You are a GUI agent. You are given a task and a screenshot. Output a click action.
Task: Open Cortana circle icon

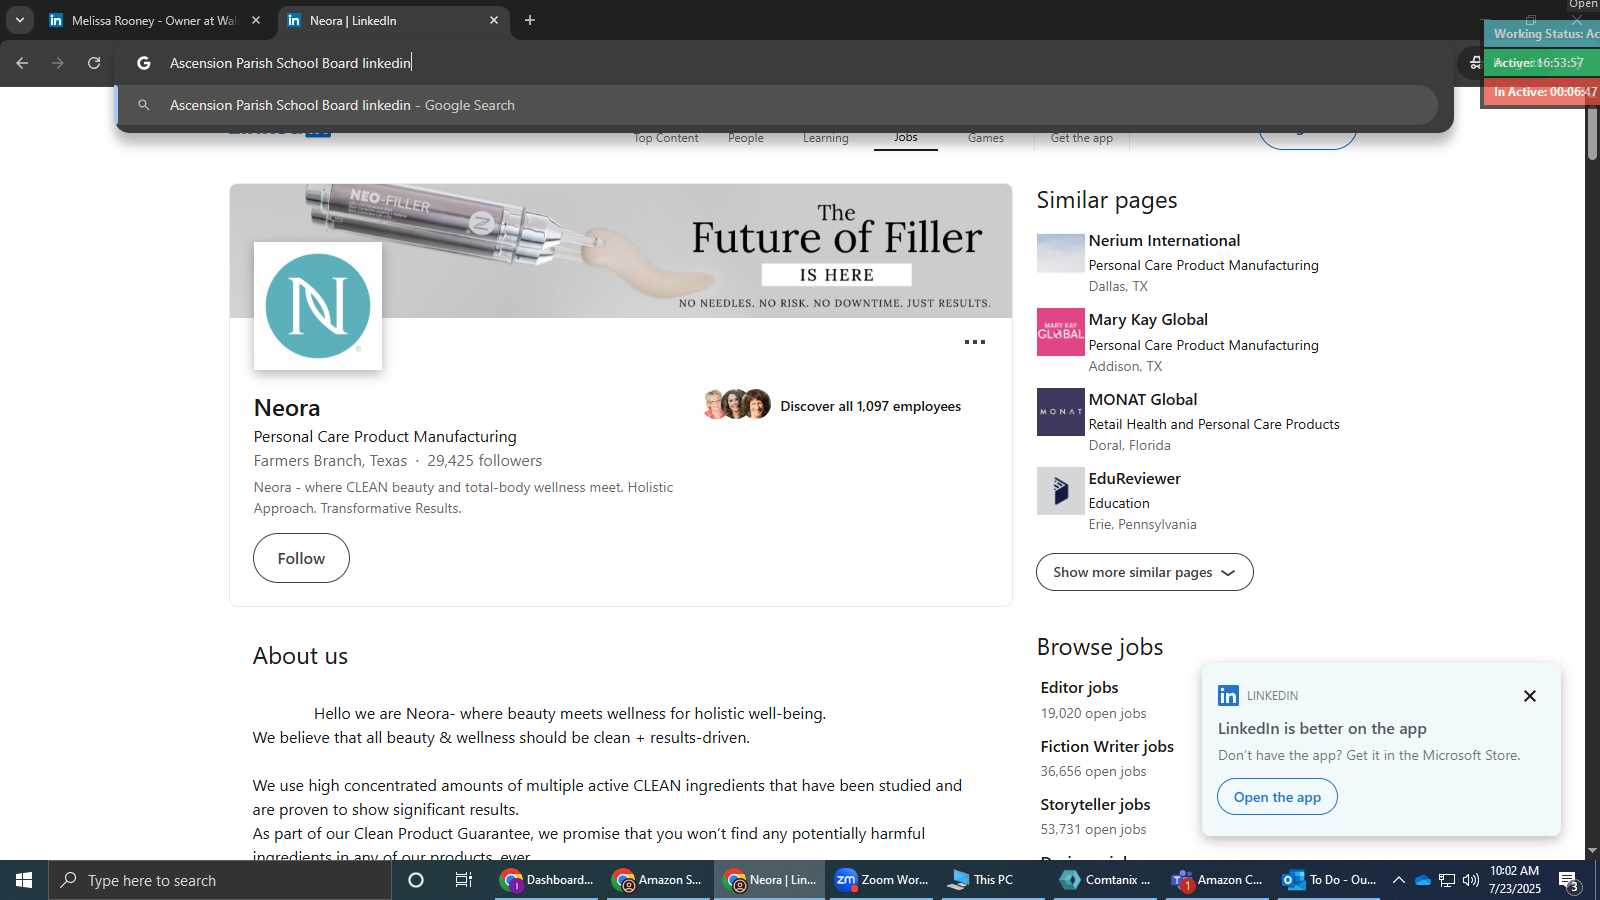(416, 880)
